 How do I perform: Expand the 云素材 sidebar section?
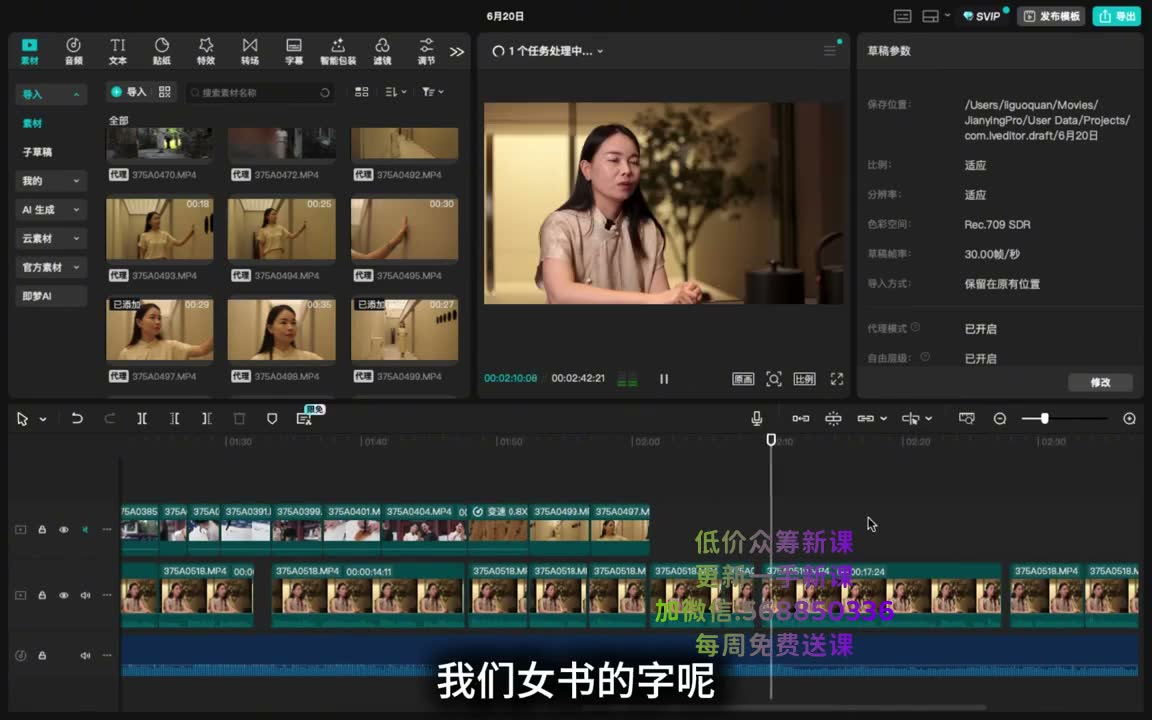[76, 238]
